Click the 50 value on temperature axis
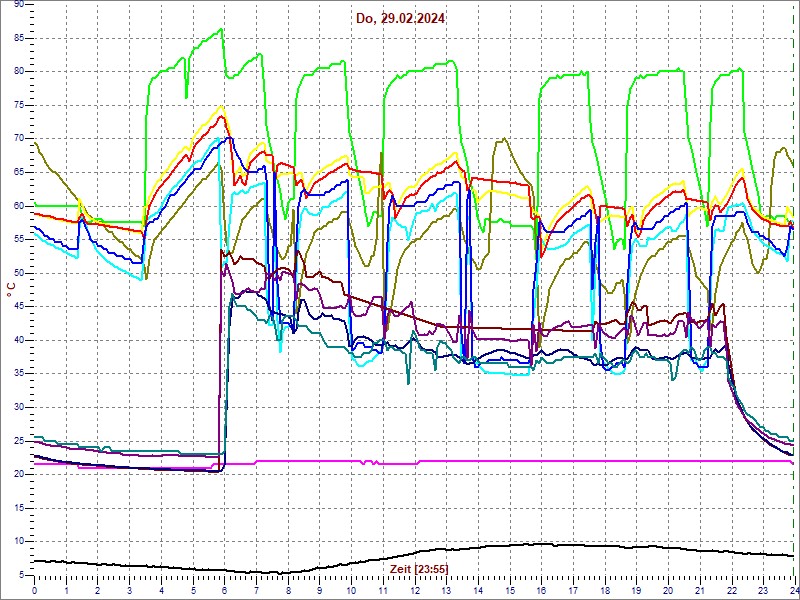The image size is (800, 600). point(19,273)
